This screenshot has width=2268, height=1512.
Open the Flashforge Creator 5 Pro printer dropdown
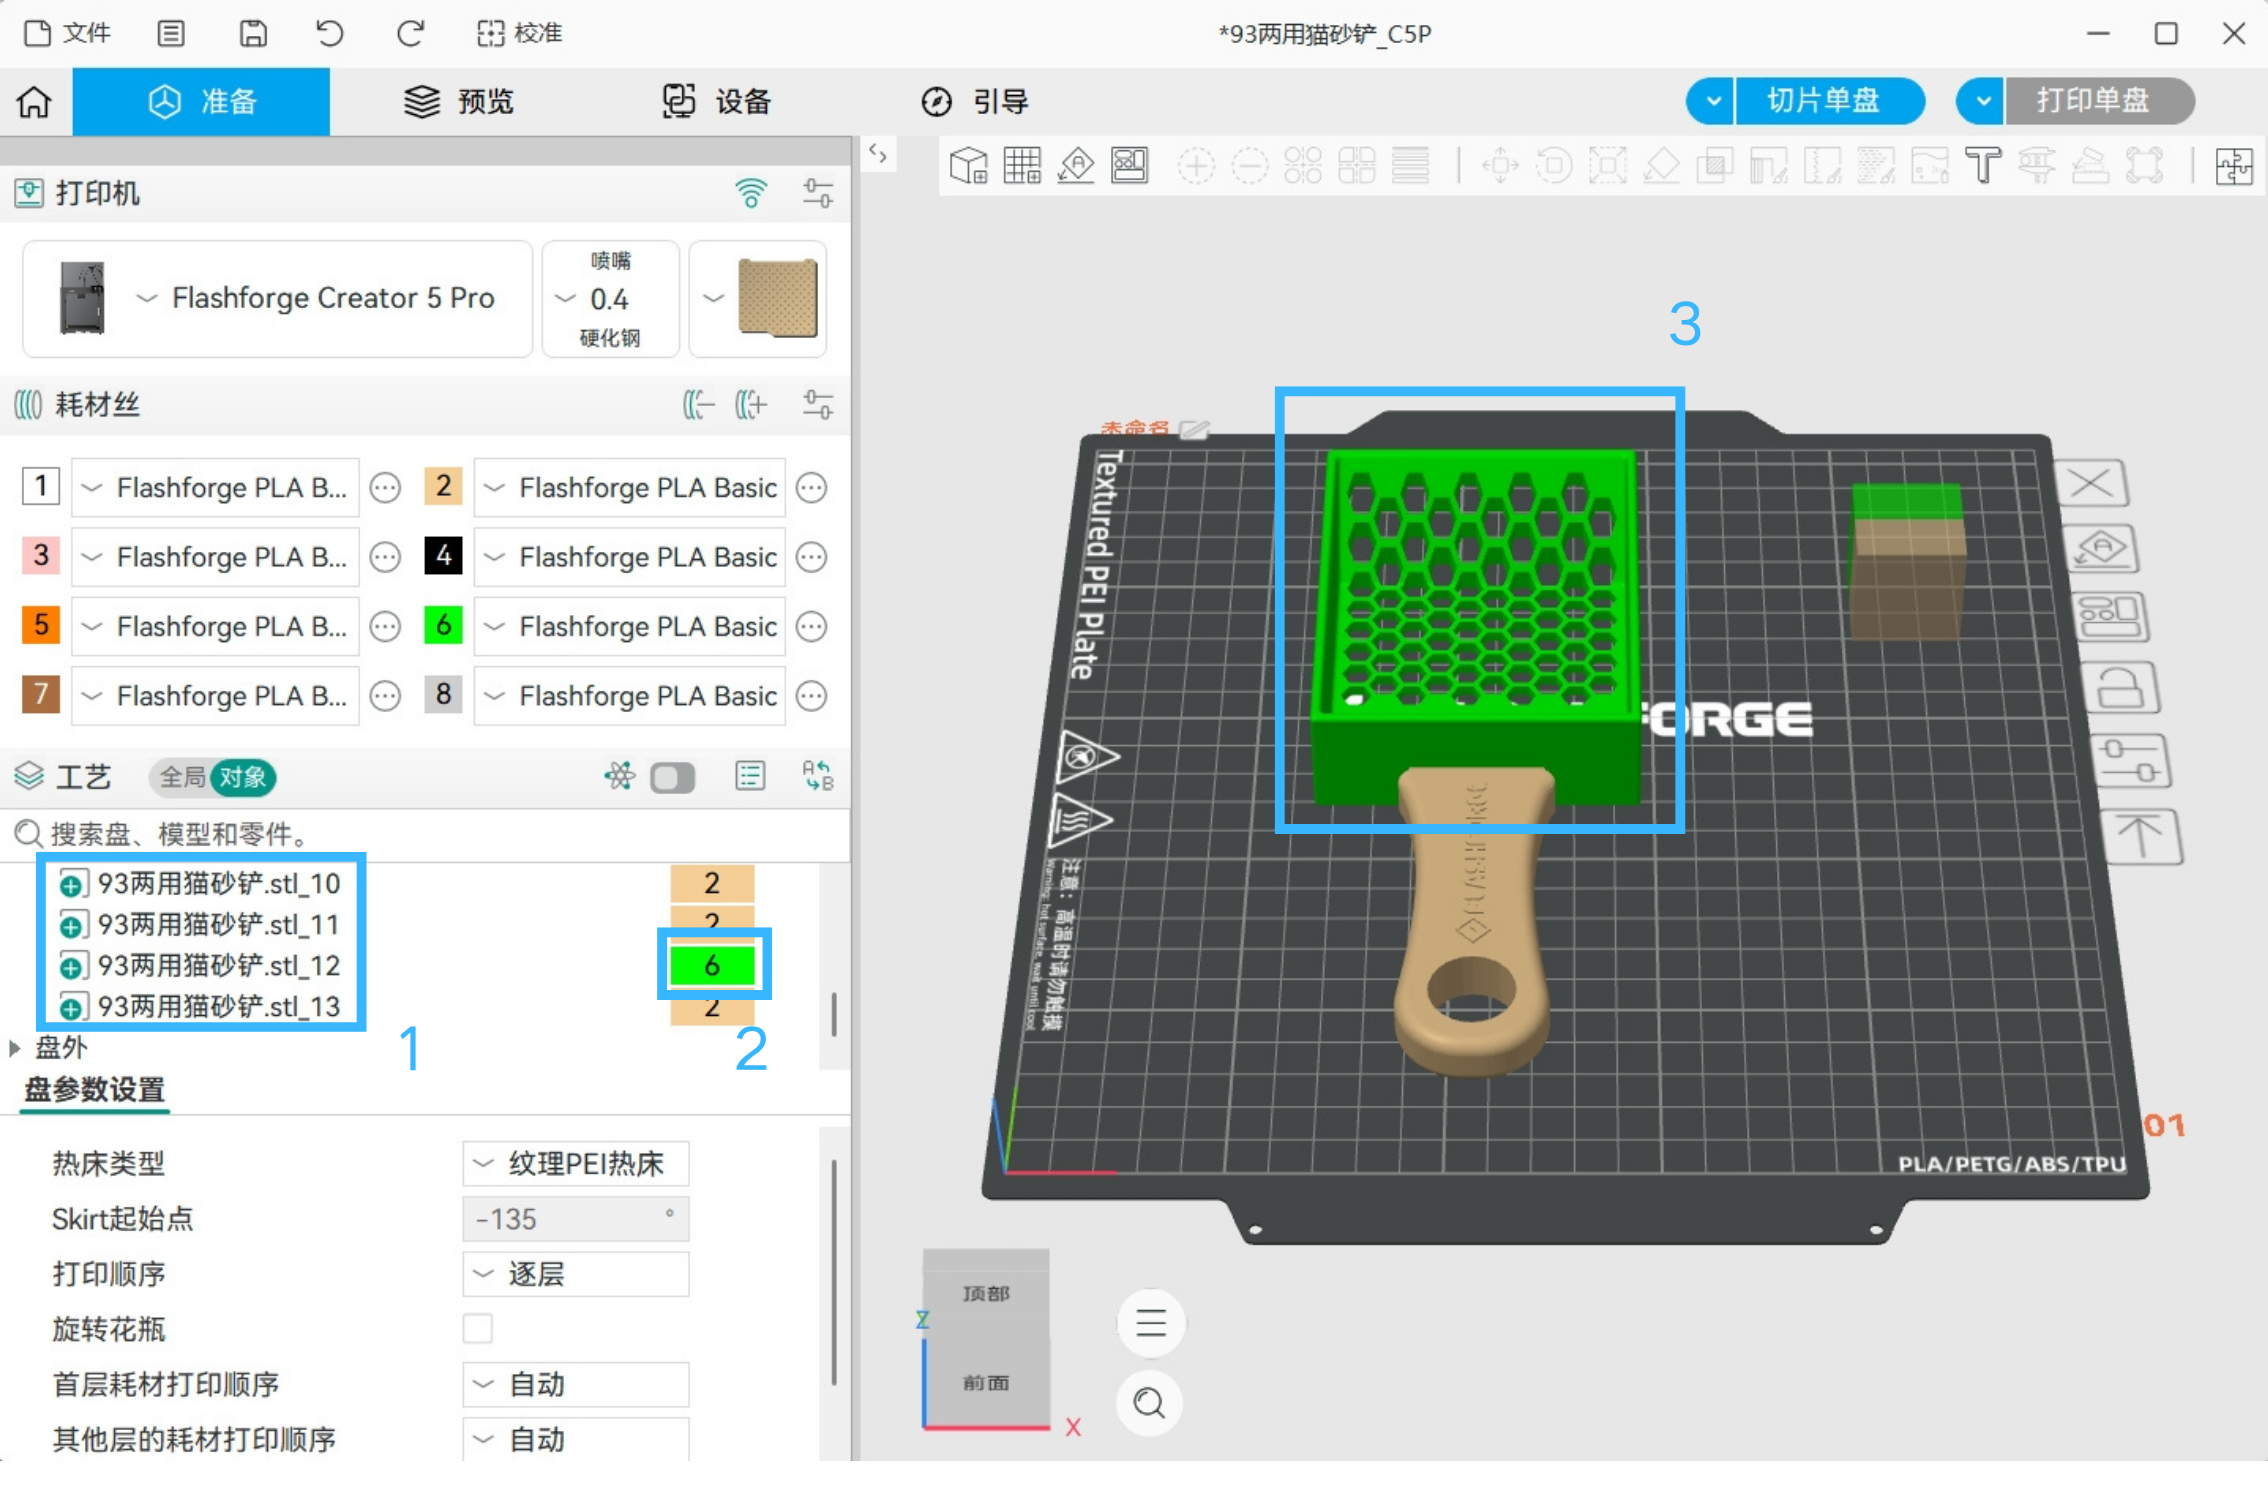point(278,298)
